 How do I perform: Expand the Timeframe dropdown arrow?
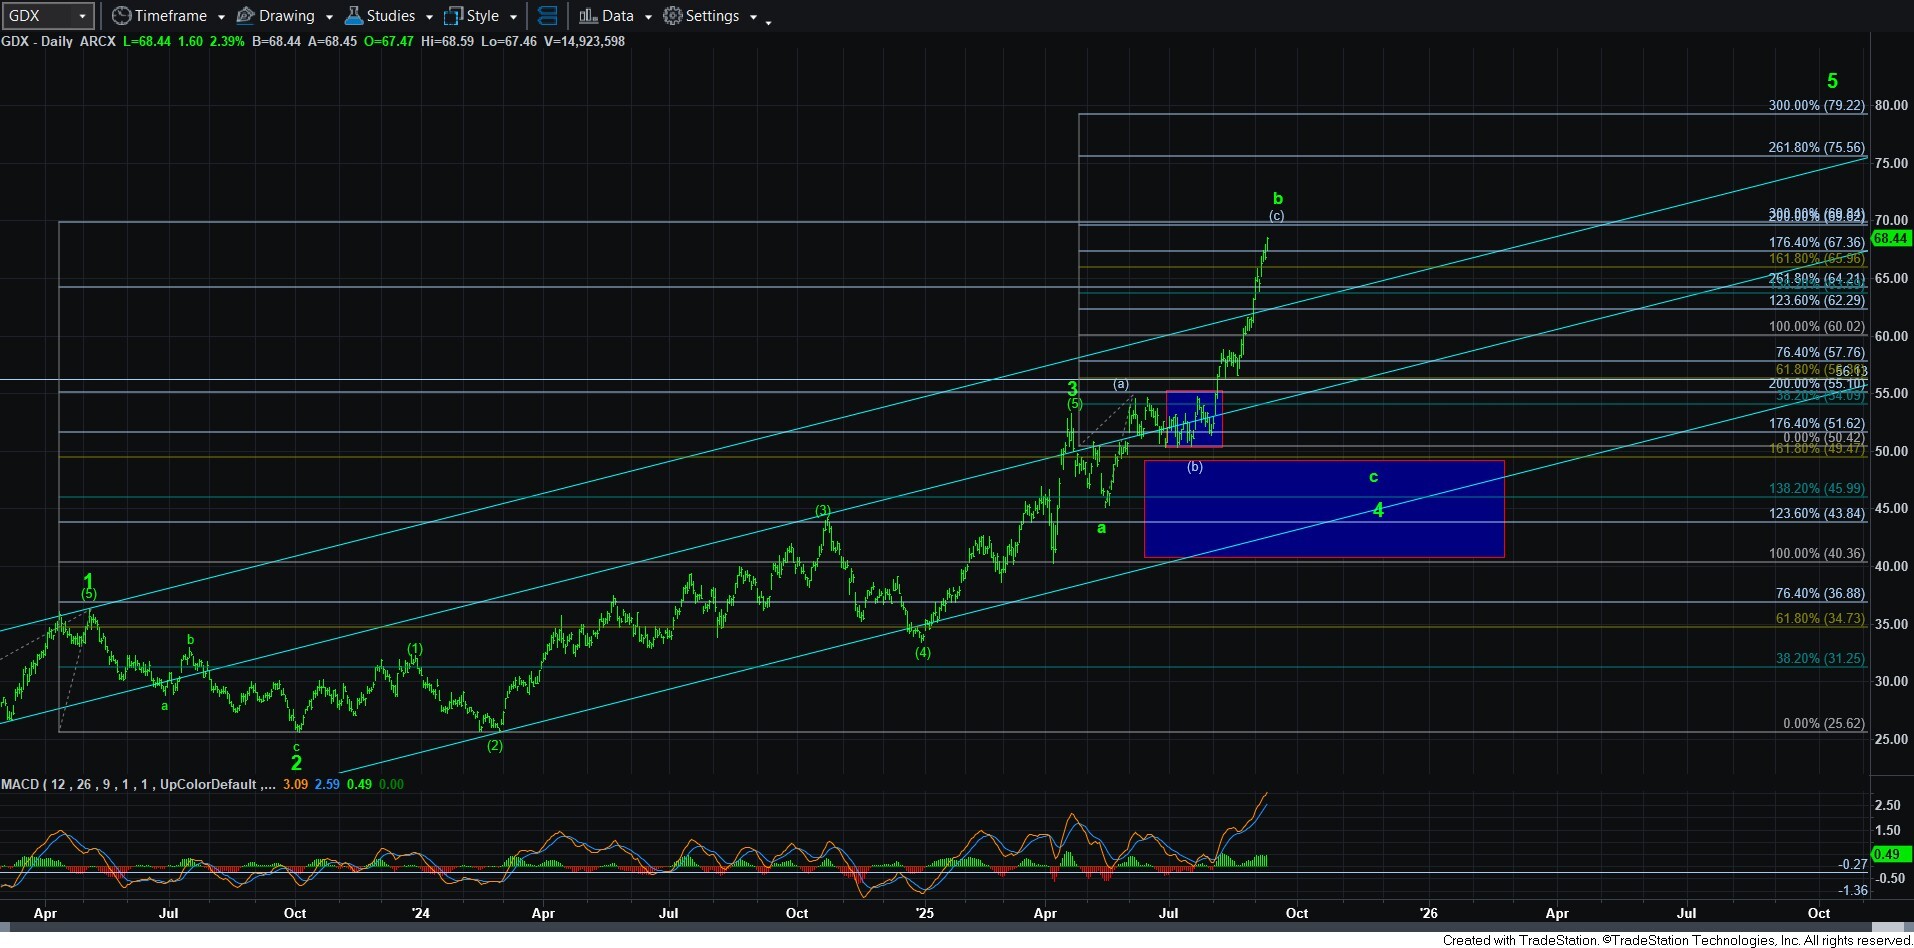point(221,17)
